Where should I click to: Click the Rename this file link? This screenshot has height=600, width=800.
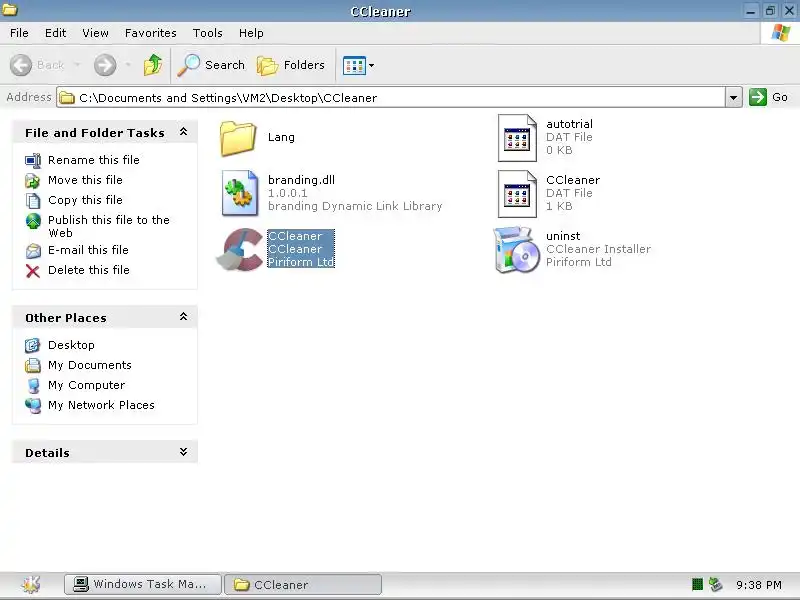(x=94, y=160)
